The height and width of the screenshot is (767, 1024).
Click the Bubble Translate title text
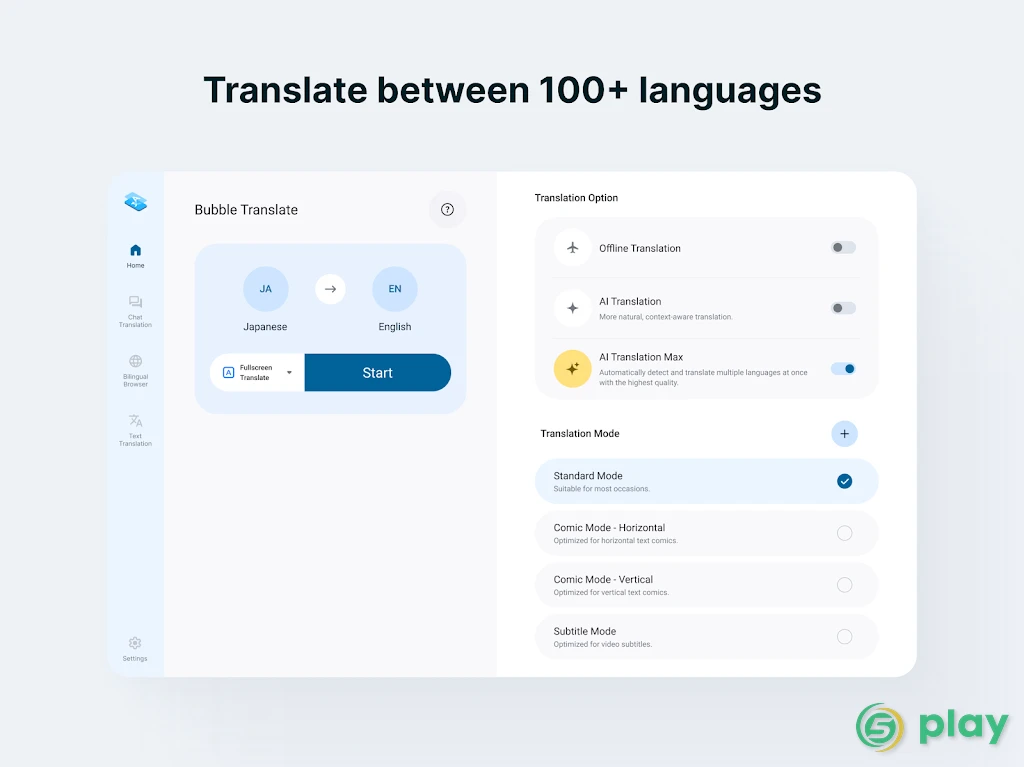pyautogui.click(x=246, y=210)
